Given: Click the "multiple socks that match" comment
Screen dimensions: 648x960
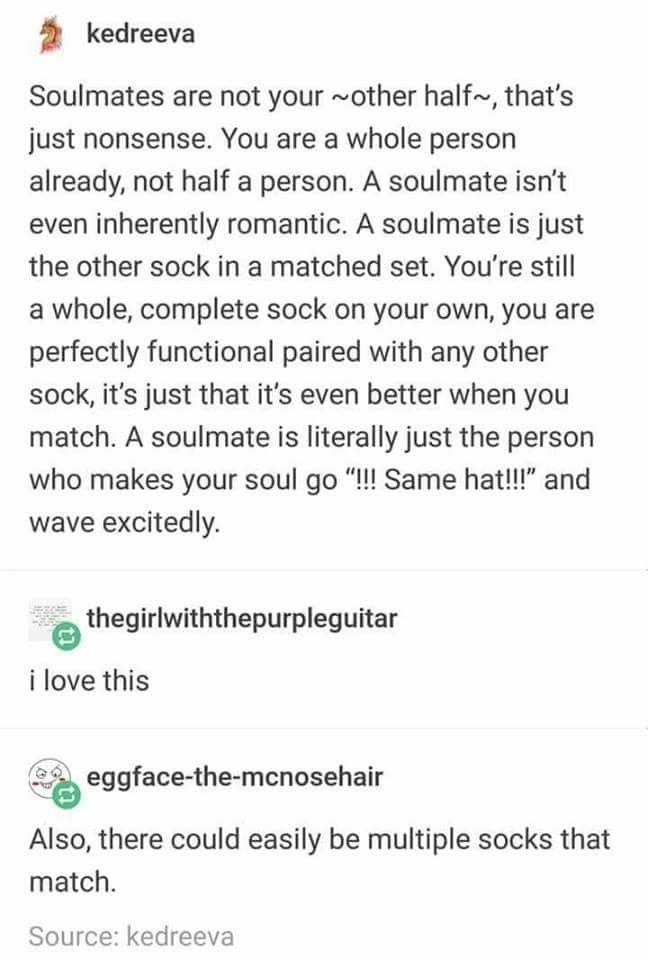Looking at the screenshot, I should pos(319,860).
